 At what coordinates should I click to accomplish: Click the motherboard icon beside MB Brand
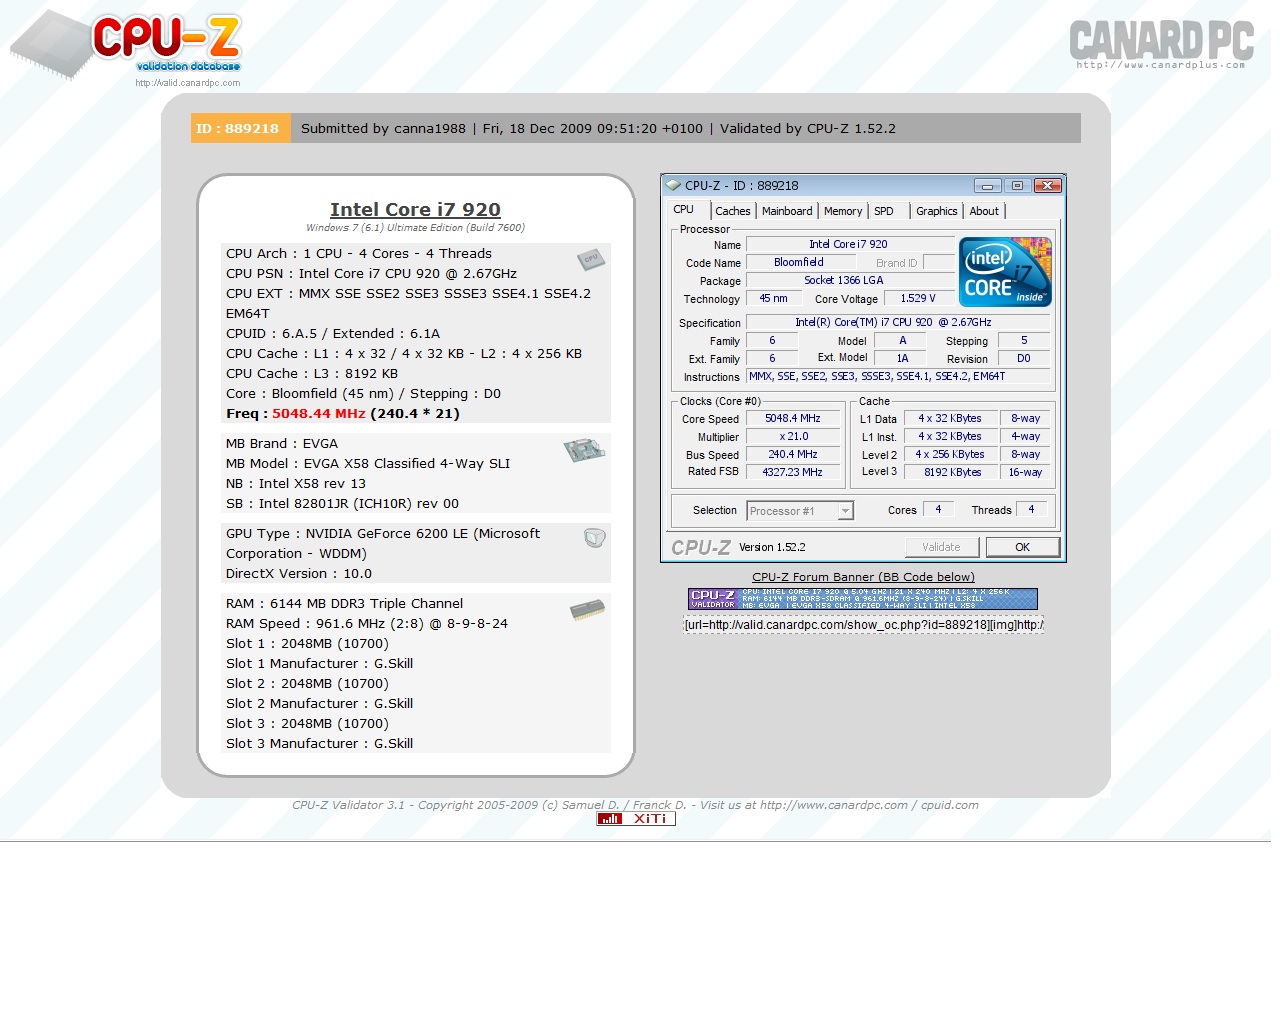pyautogui.click(x=584, y=450)
